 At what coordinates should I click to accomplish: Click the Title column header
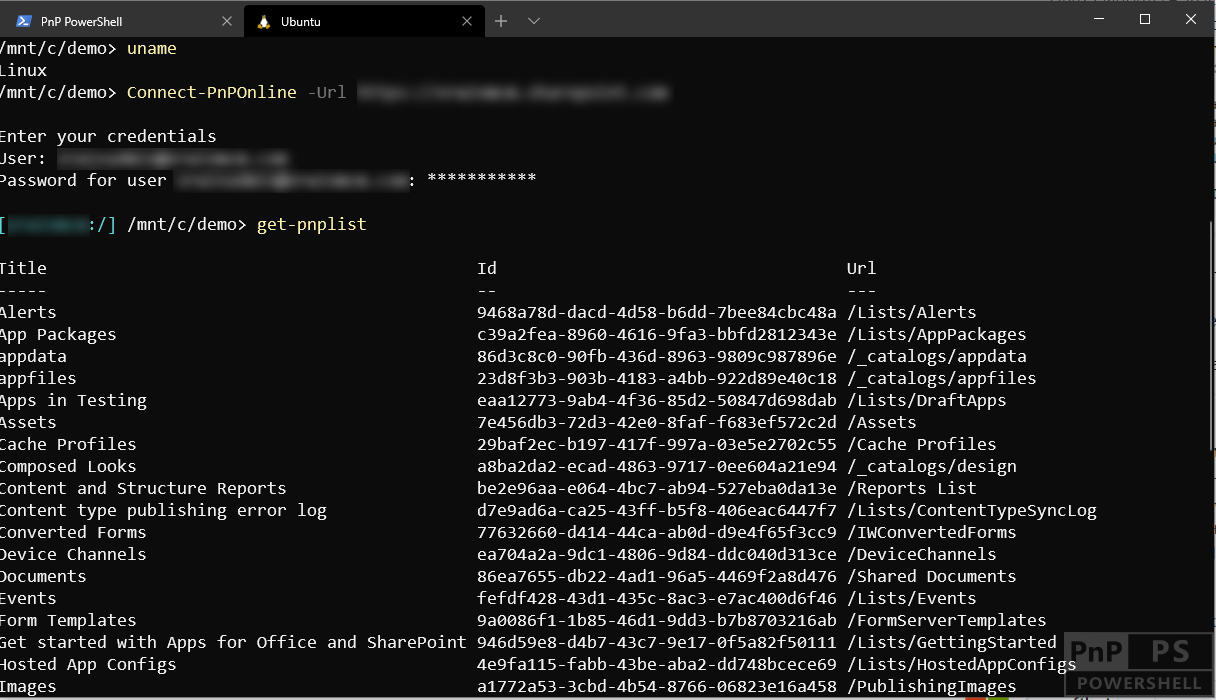click(23, 268)
